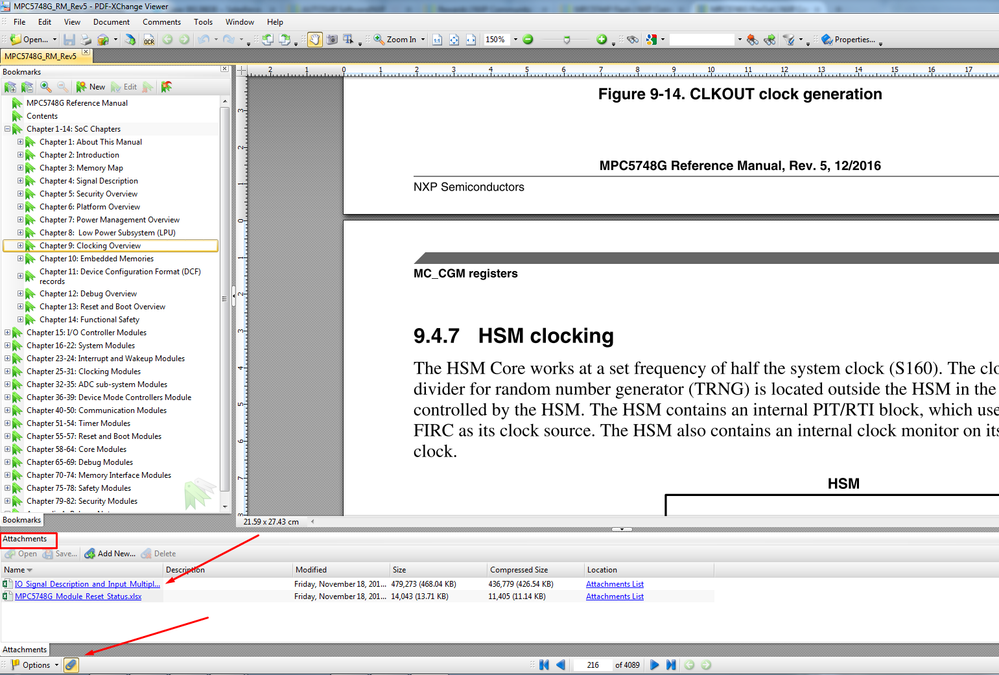The image size is (999, 675).
Task: Click the Find Next binoculars icon
Action: [770, 40]
